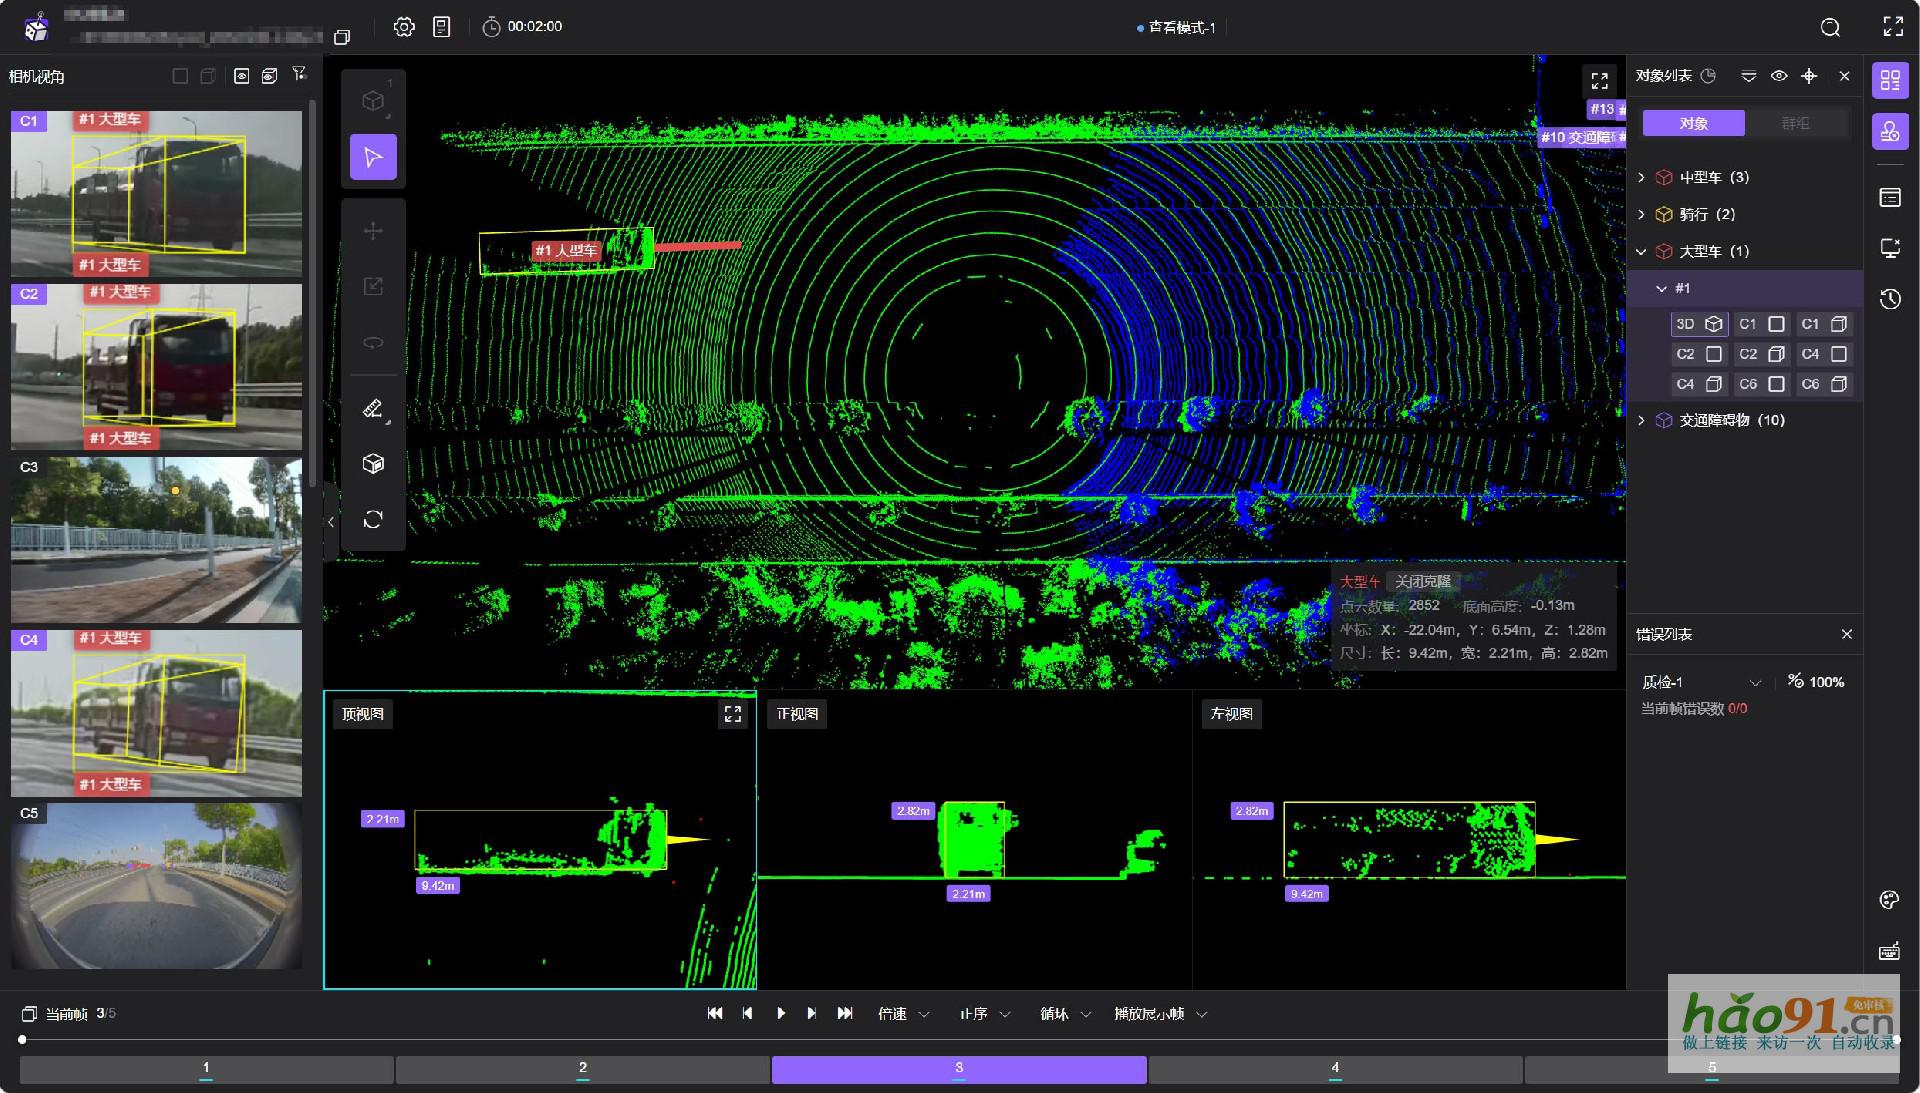Collapse the 大型车 (1) category
The height and width of the screenshot is (1093, 1920).
[x=1641, y=251]
